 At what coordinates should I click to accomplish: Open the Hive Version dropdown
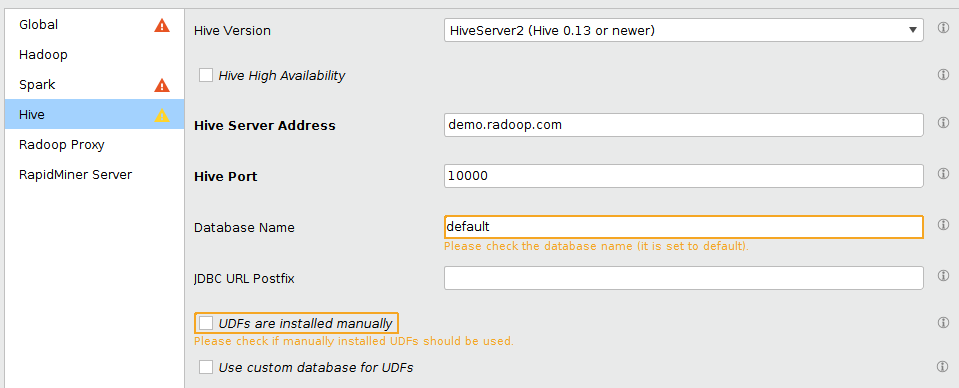point(684,30)
